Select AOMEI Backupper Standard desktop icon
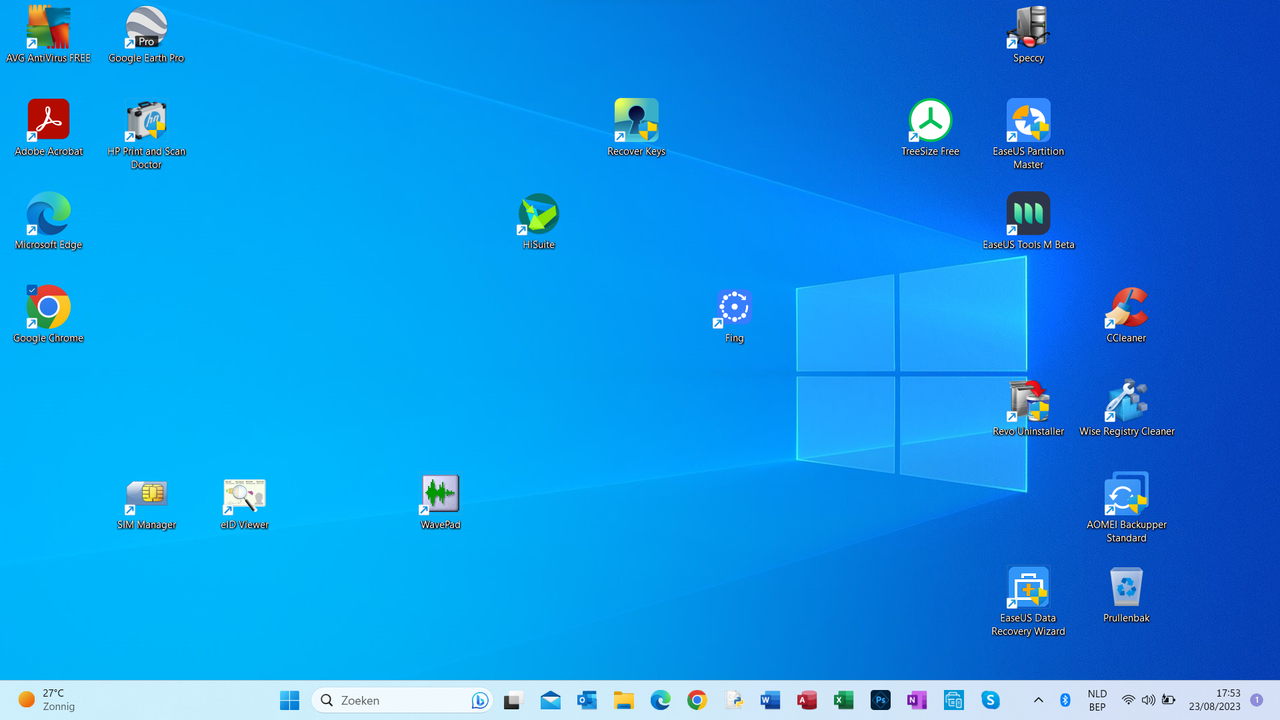 click(x=1126, y=507)
